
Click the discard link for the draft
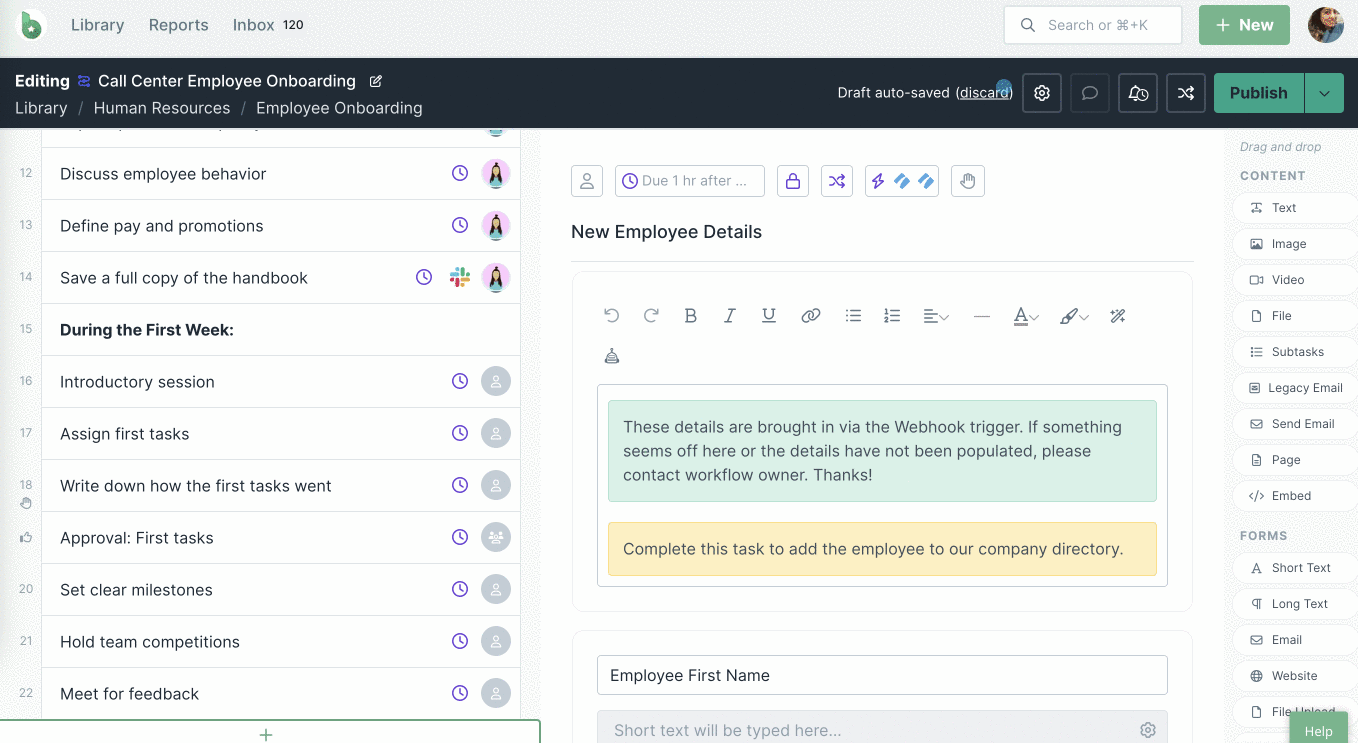pyautogui.click(x=984, y=93)
